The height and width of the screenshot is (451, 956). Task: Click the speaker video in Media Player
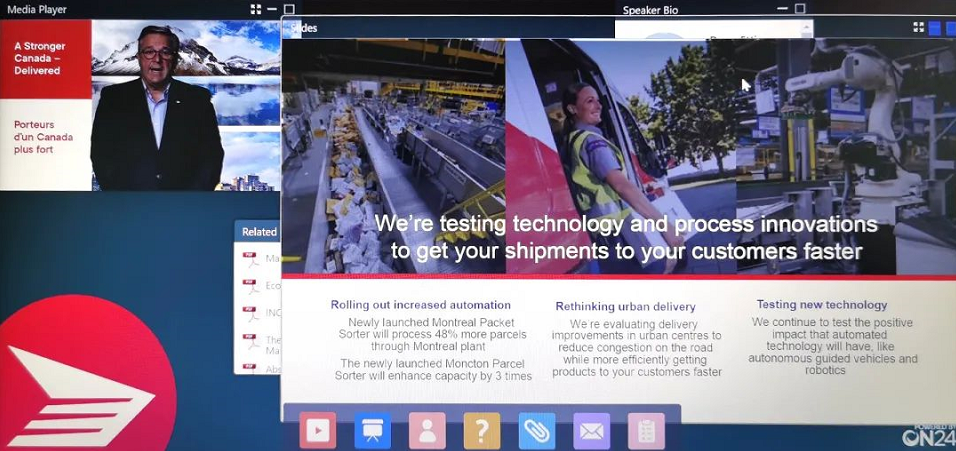pos(186,105)
